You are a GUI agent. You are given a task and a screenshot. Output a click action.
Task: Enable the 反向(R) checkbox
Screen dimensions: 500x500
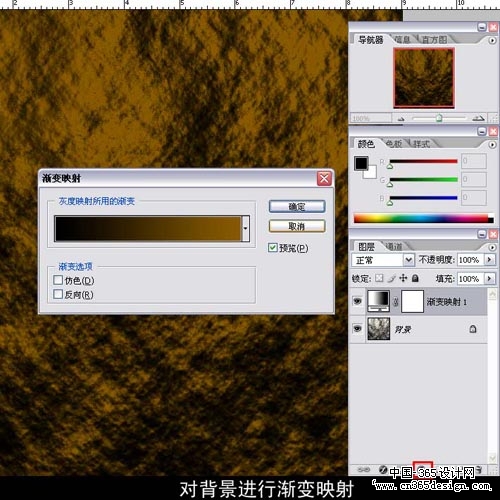pyautogui.click(x=58, y=294)
